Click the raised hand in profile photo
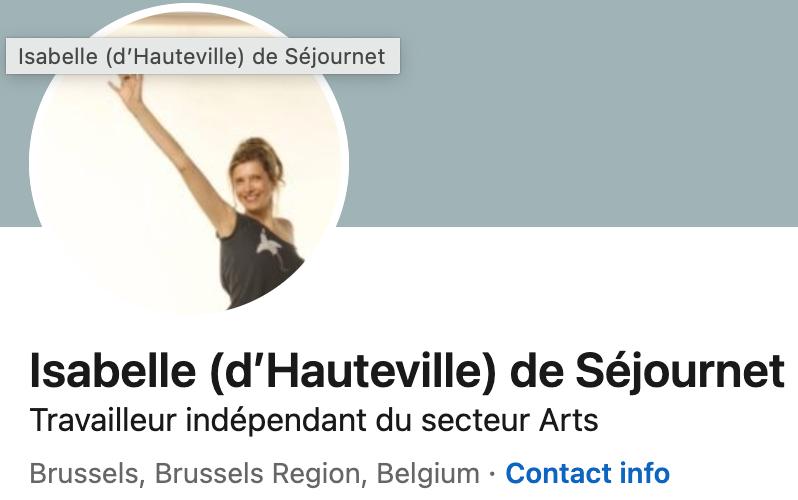This screenshot has width=798, height=500. (128, 88)
